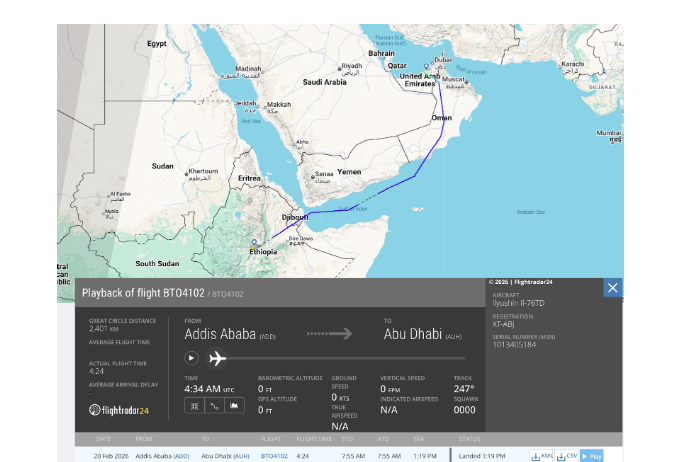
Task: Click the serial number 1013405184
Action: (x=514, y=344)
